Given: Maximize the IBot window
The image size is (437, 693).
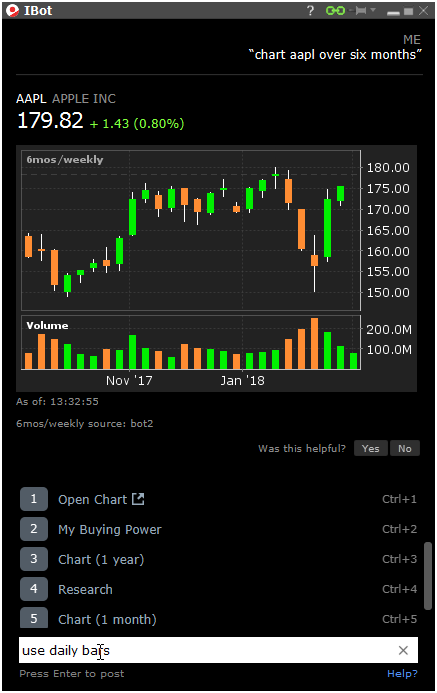Looking at the screenshot, I should 408,11.
